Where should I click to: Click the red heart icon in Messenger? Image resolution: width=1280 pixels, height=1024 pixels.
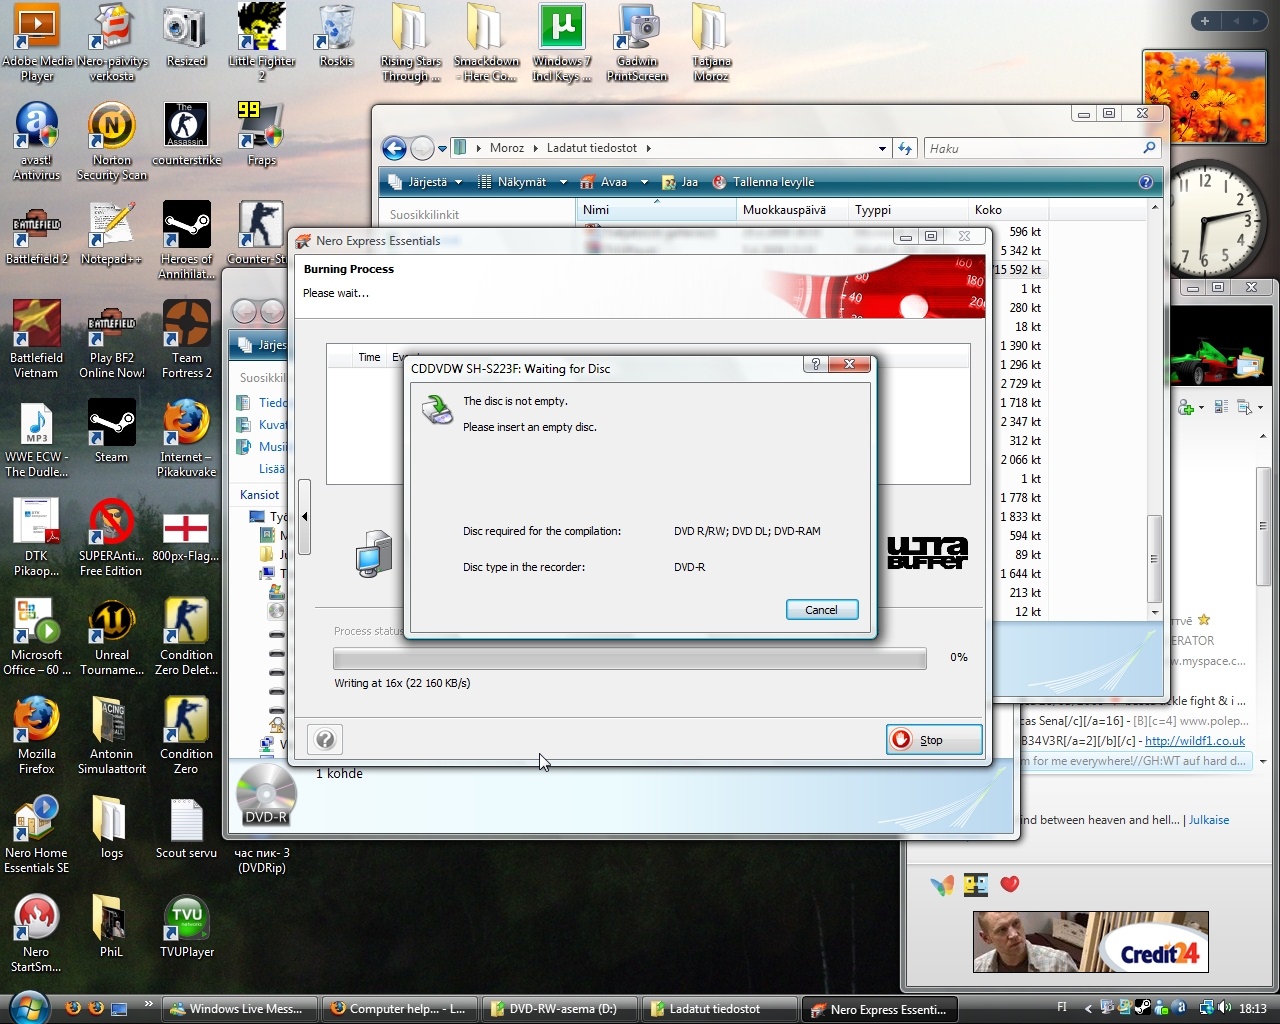click(1010, 884)
